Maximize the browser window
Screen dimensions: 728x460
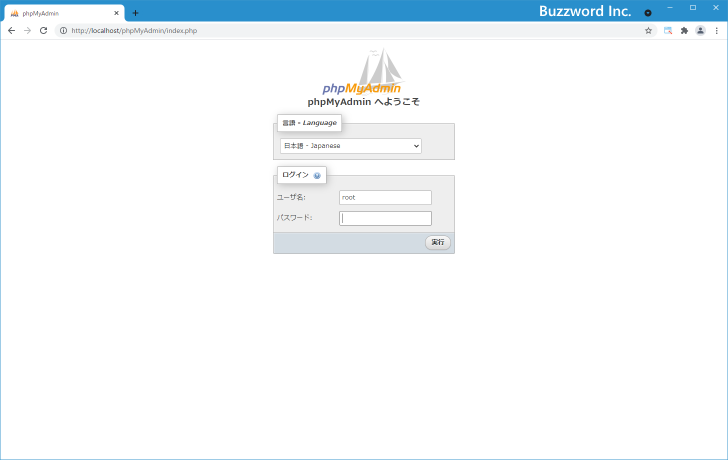[x=693, y=7]
